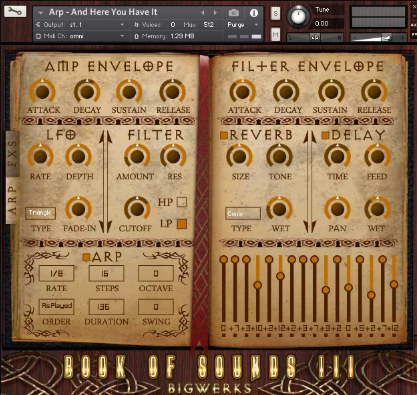Open the Midi Ch omni dropdown
This screenshot has width=417, height=395.
(80, 36)
